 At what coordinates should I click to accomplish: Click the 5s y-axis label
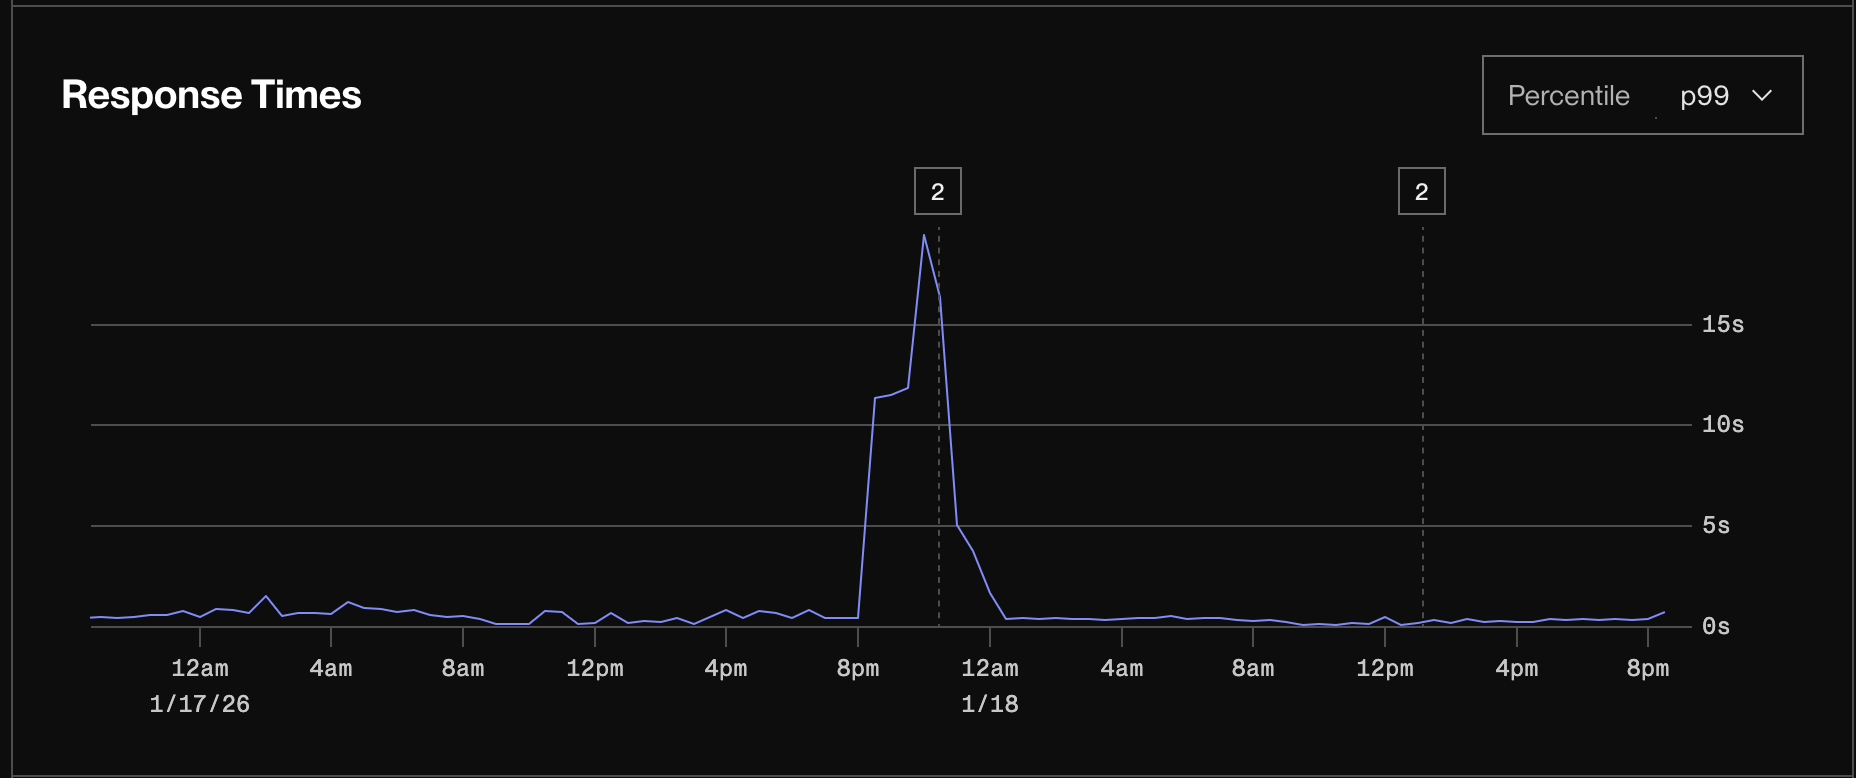pyautogui.click(x=1715, y=526)
